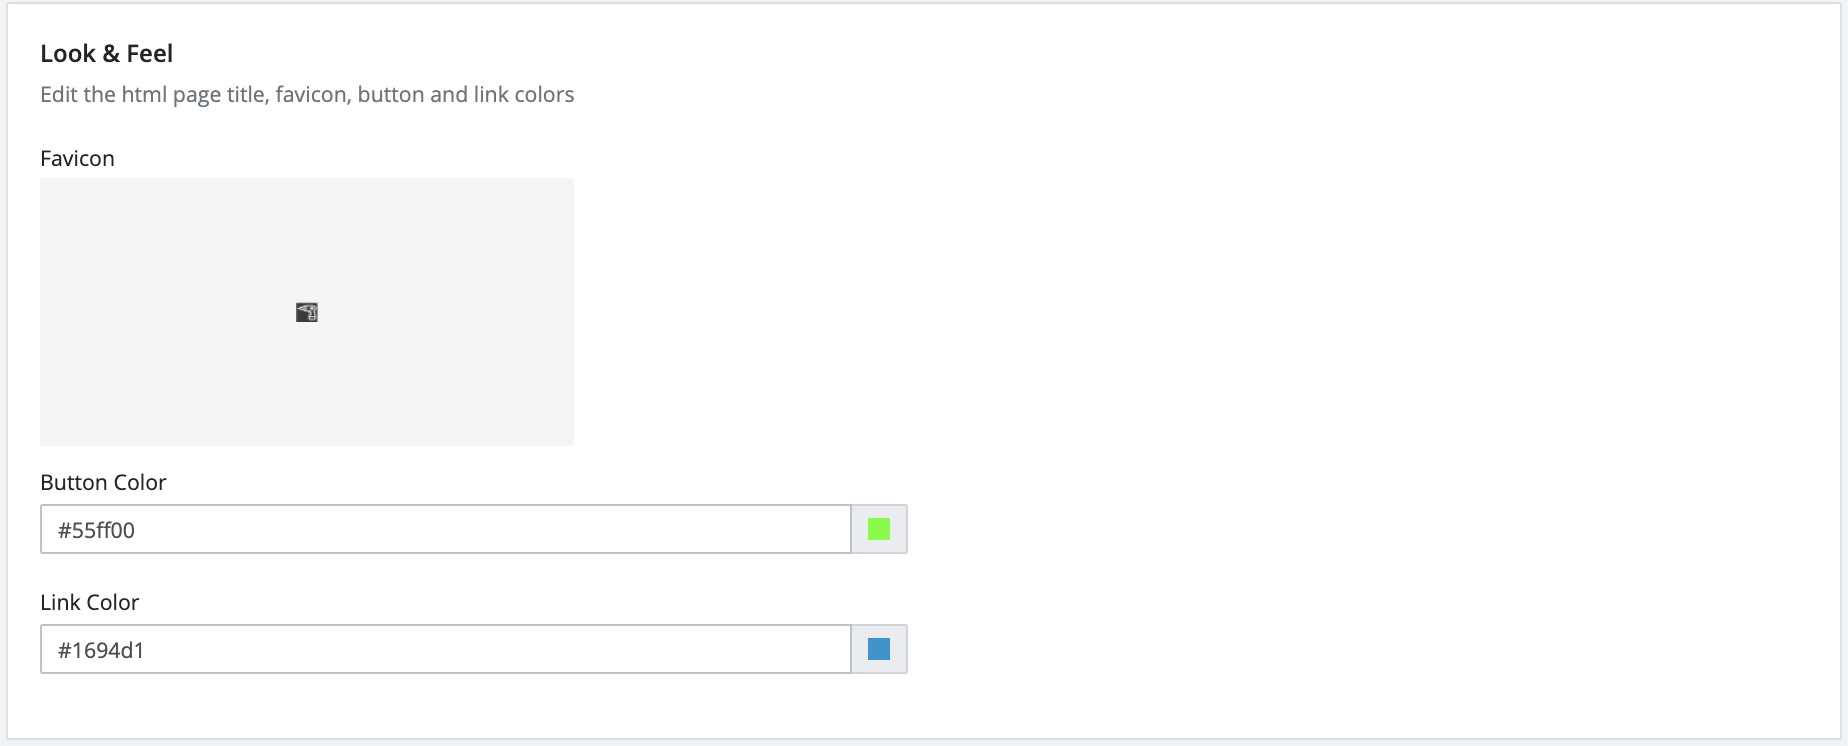Focus the Link Color hex input field
Screen dimensions: 1848x746
point(445,649)
